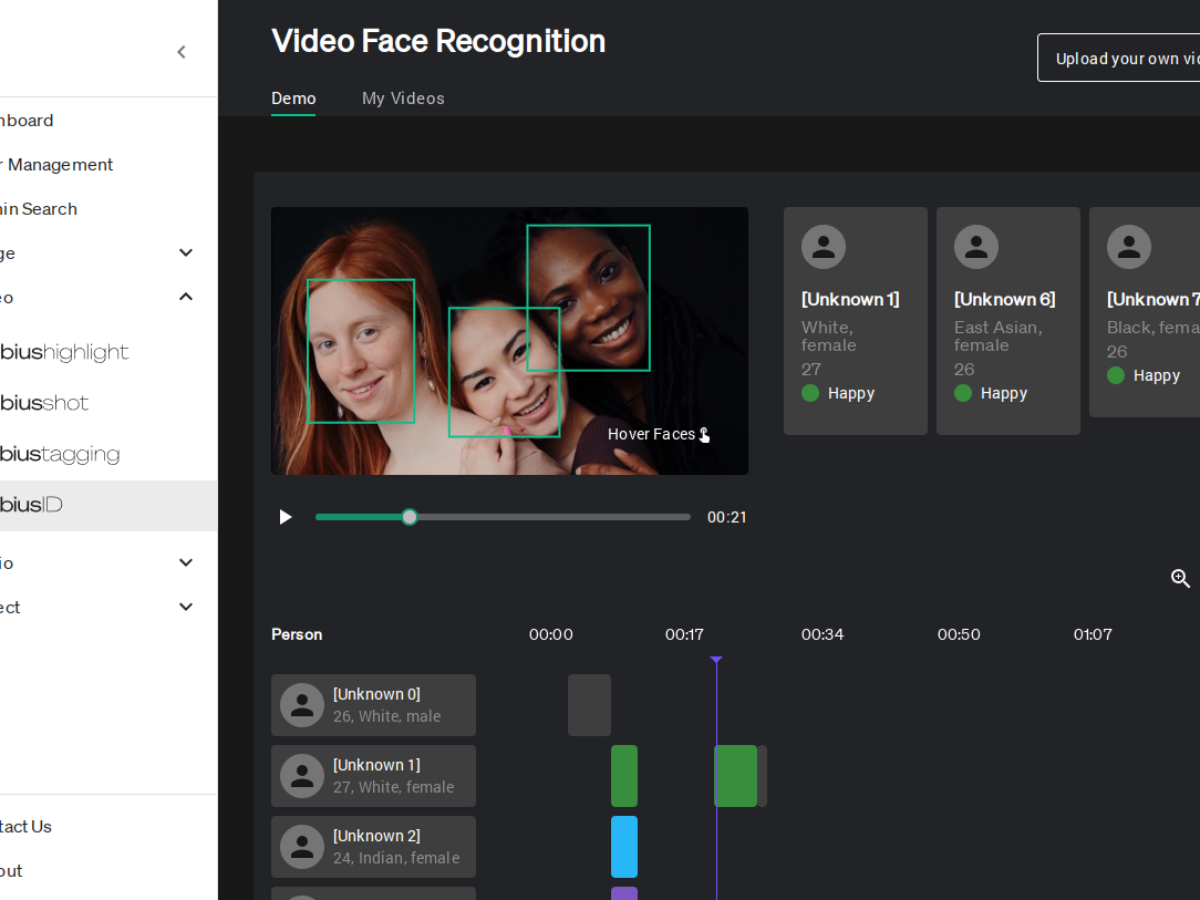Select the top-right woman's face box

588,298
